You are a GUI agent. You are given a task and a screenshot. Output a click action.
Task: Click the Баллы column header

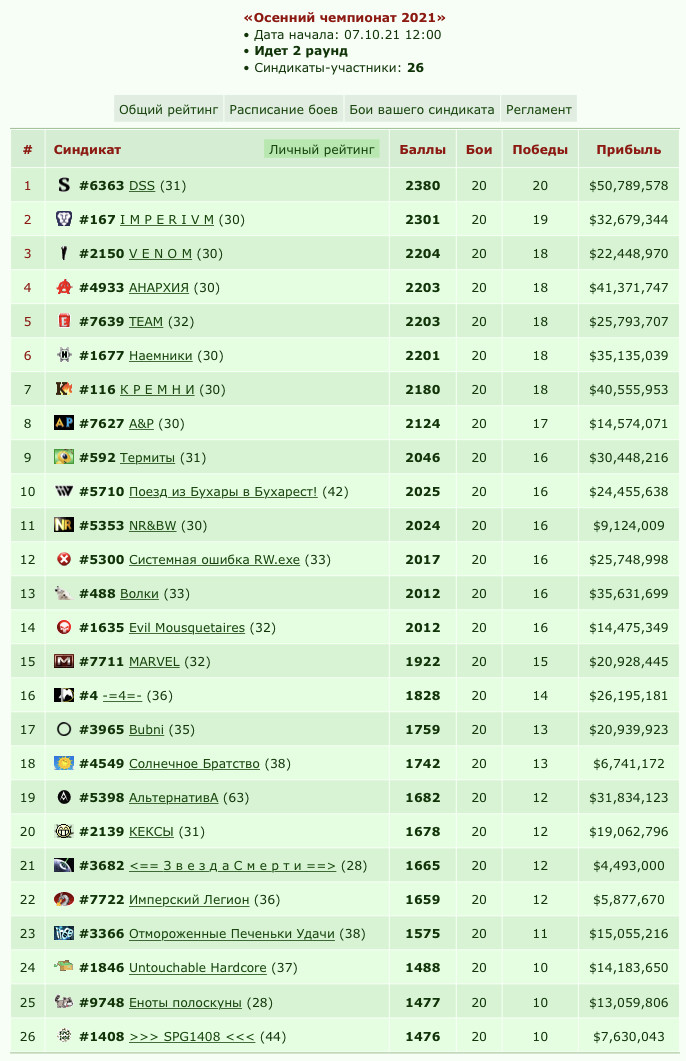[x=423, y=150]
